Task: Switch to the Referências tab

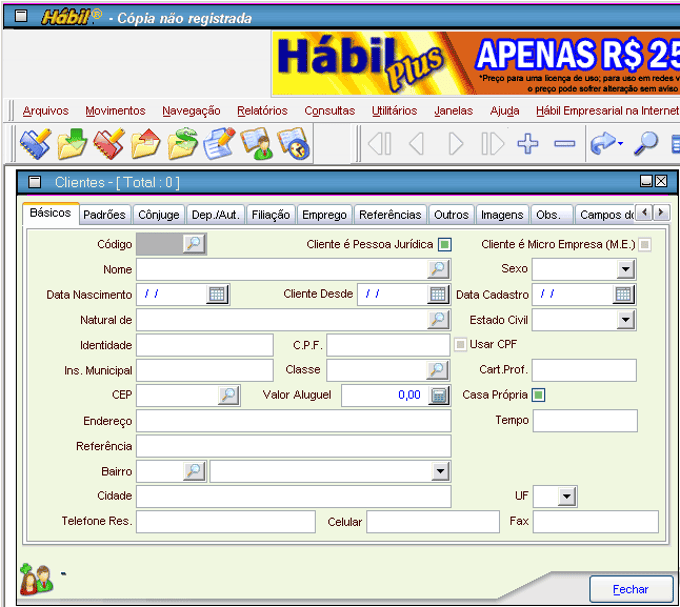Action: coord(390,215)
